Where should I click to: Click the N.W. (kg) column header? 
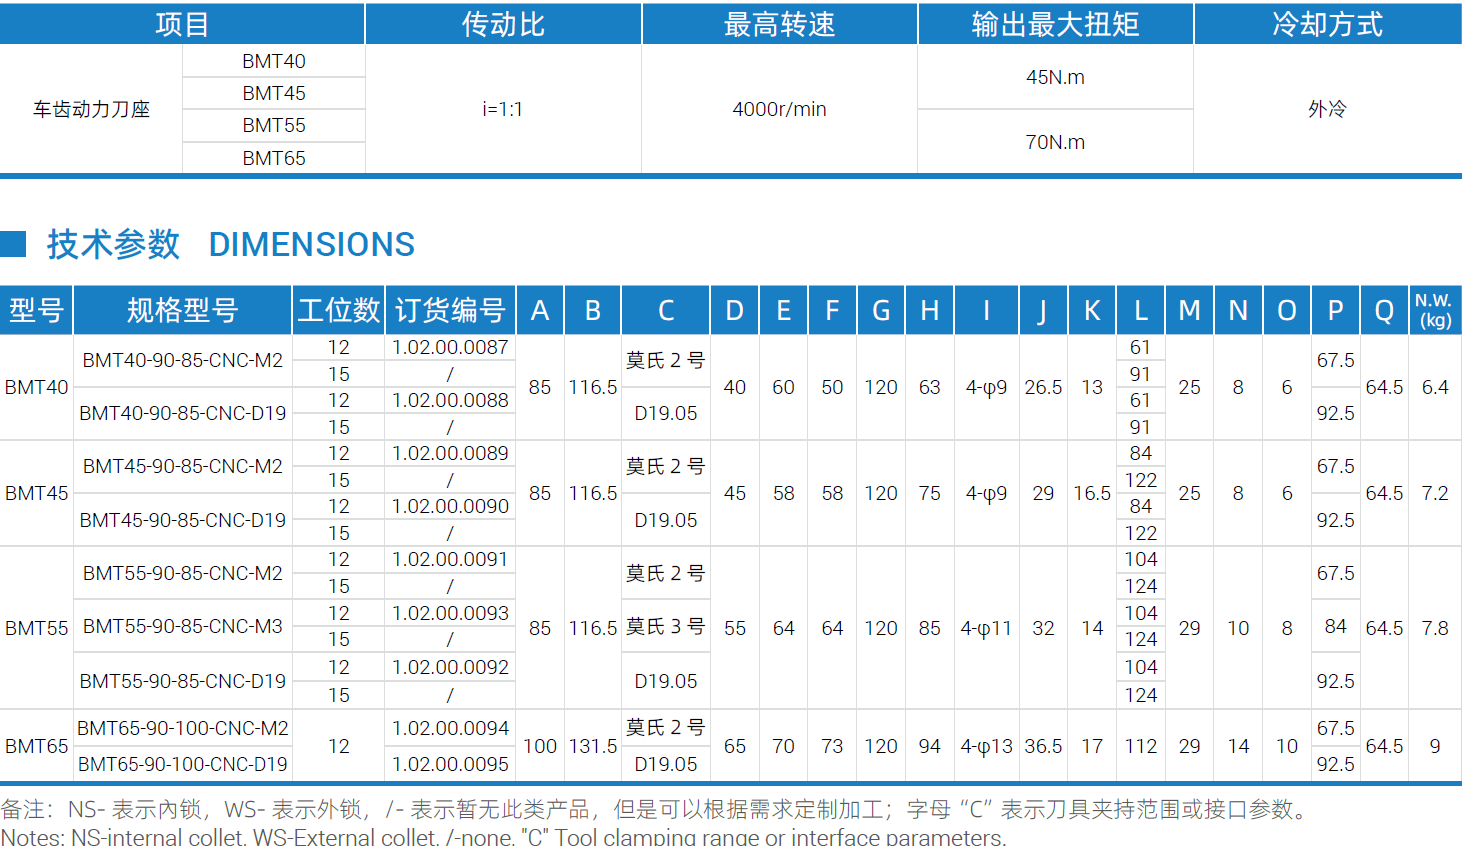point(1434,310)
